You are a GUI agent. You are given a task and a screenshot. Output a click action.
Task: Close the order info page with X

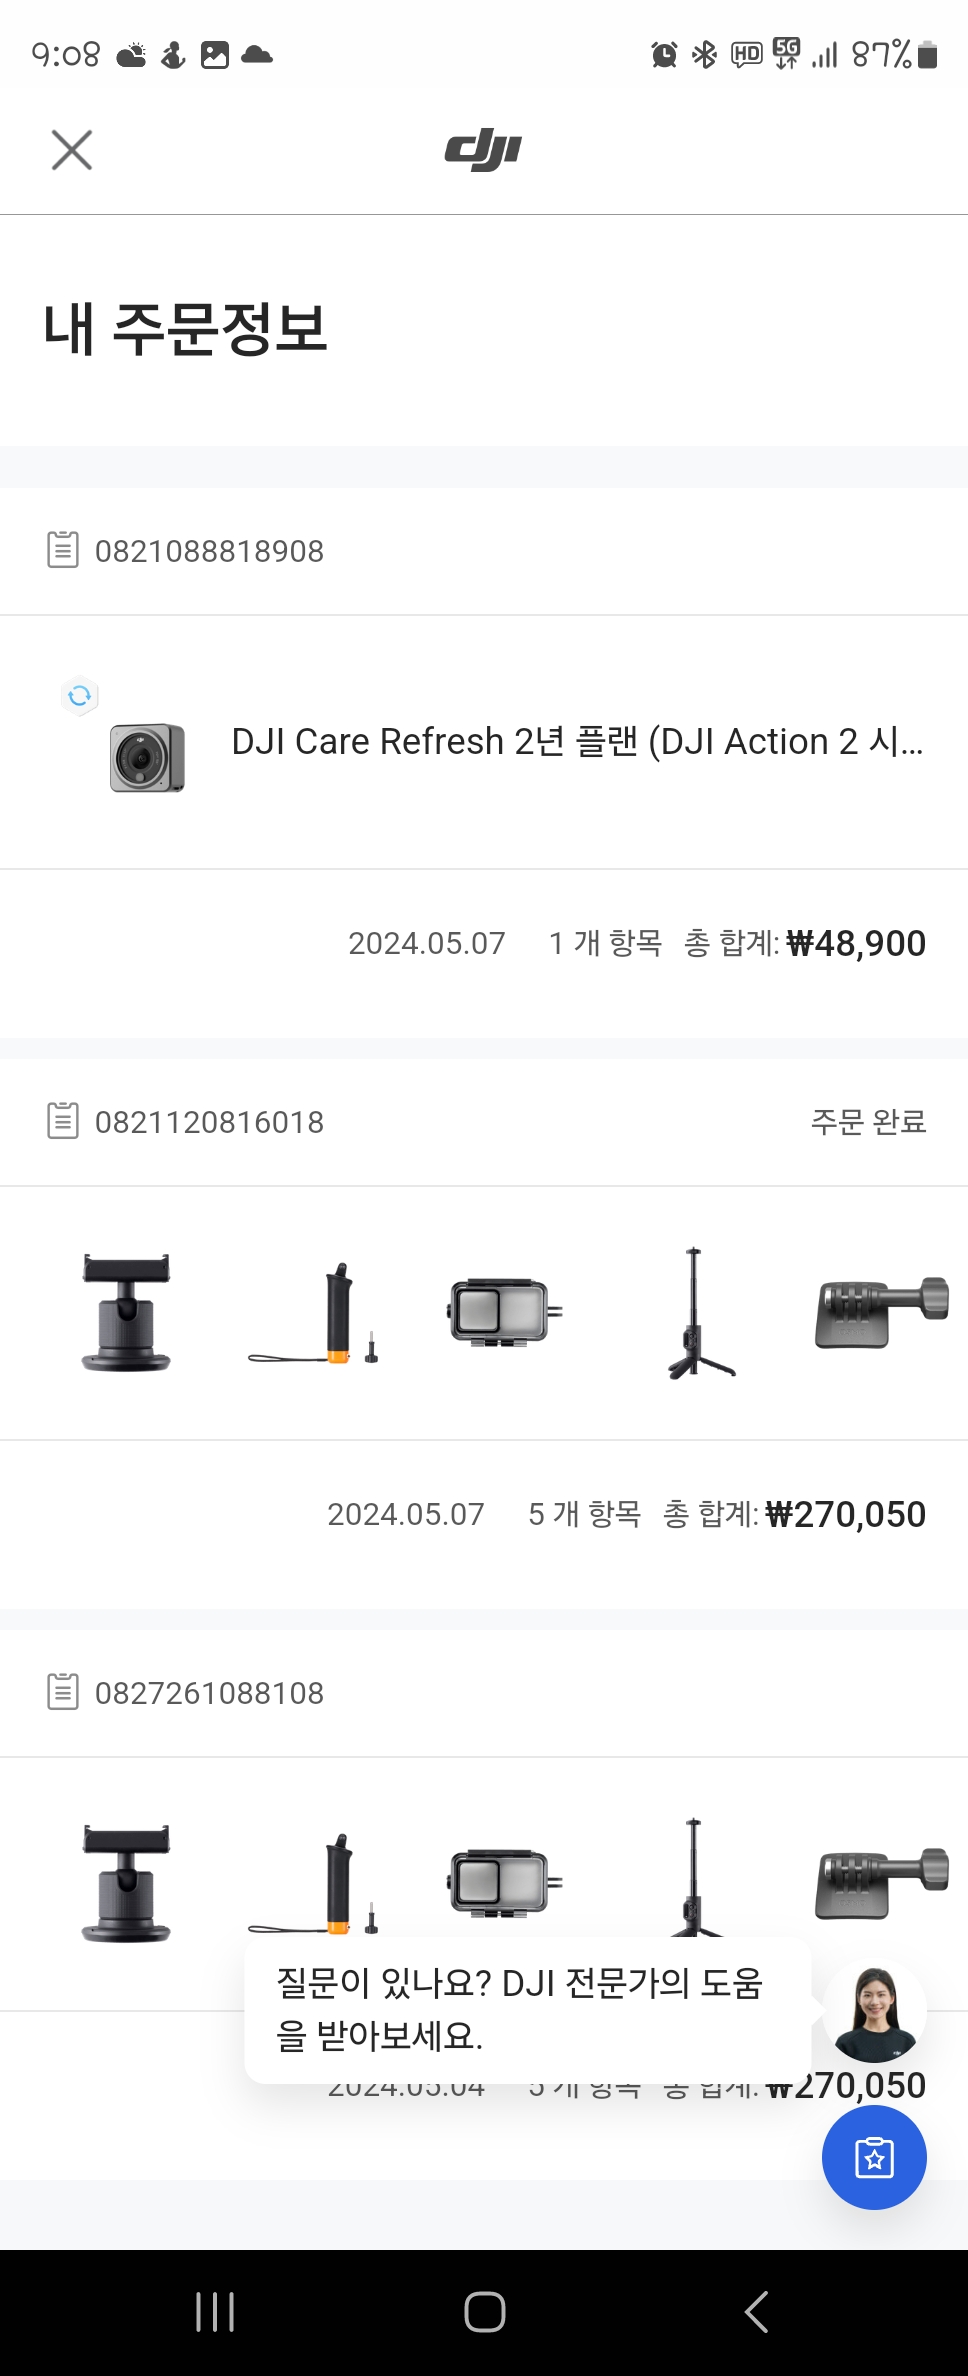click(x=72, y=150)
